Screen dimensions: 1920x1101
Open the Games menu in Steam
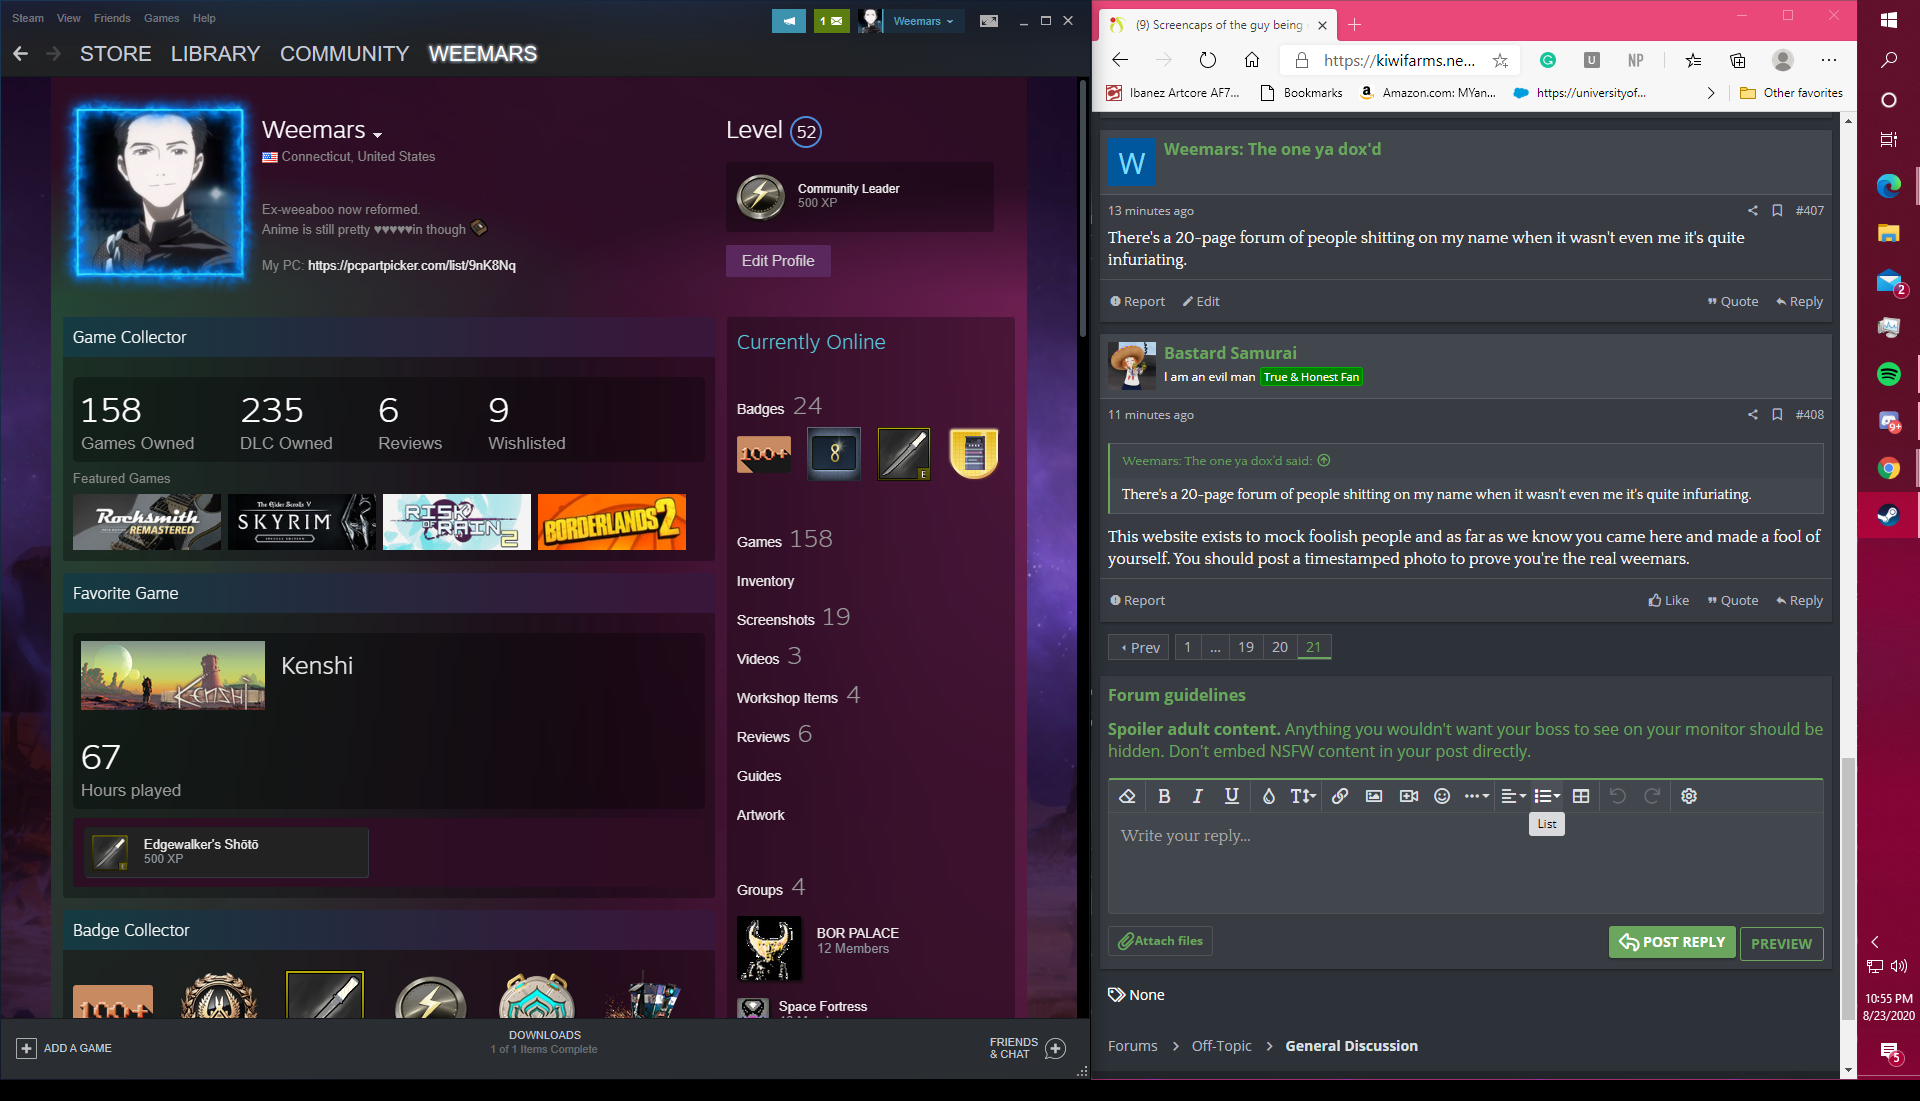[x=161, y=18]
